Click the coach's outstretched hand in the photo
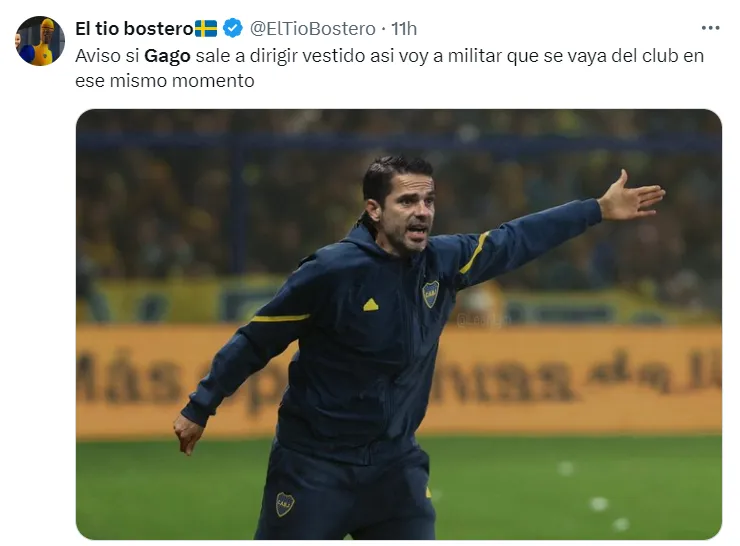This screenshot has height=546, width=740. (x=631, y=197)
